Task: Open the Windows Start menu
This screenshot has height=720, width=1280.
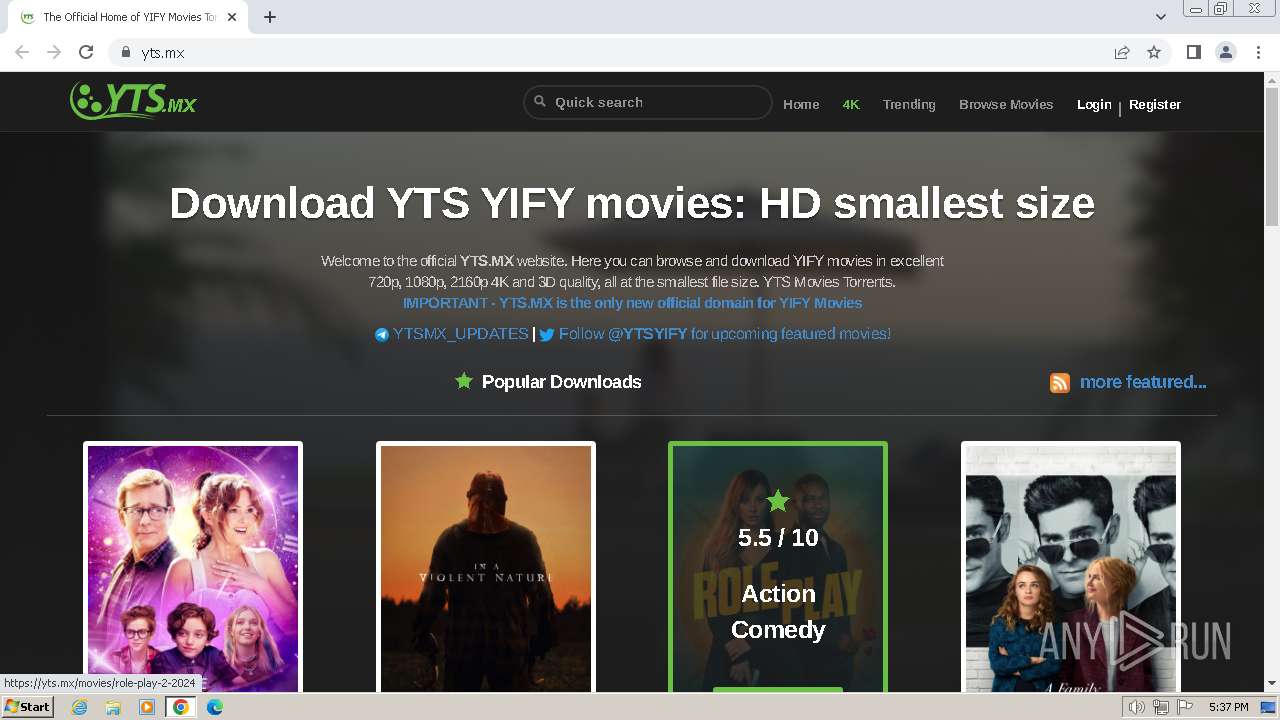Action: [x=27, y=707]
